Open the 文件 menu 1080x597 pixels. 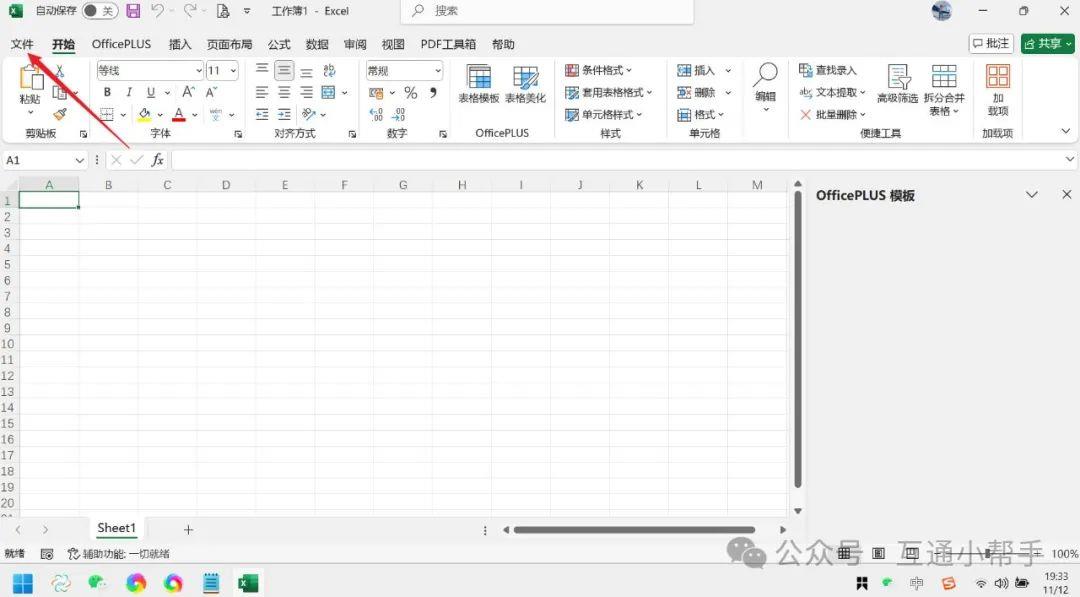pyautogui.click(x=22, y=44)
